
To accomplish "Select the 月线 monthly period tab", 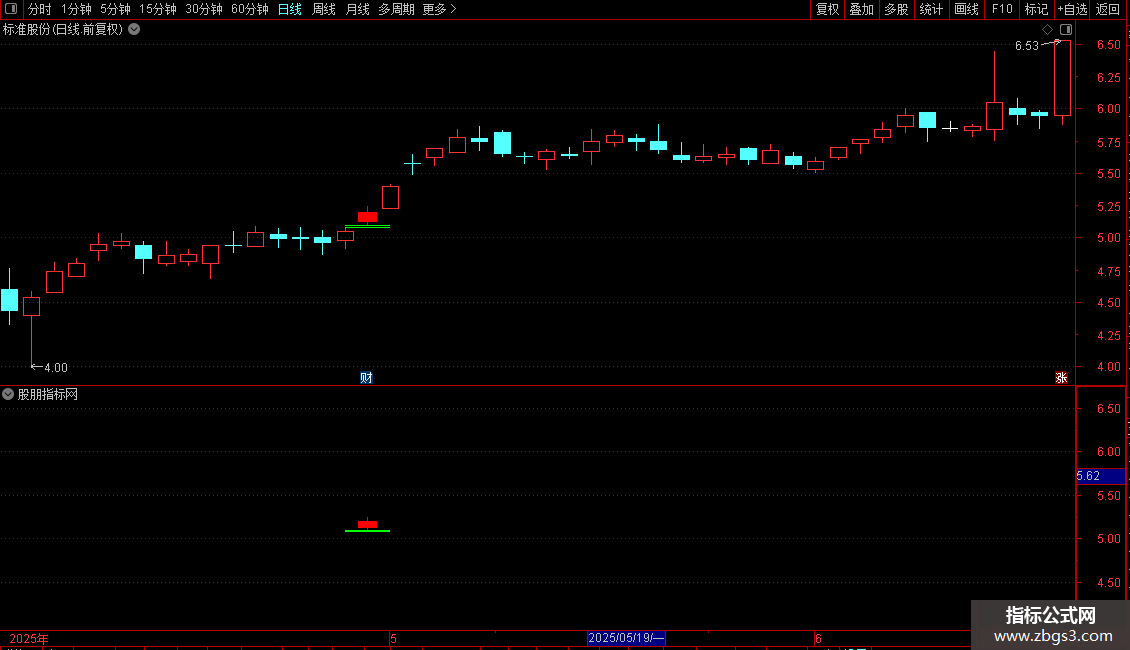I will [x=357, y=9].
